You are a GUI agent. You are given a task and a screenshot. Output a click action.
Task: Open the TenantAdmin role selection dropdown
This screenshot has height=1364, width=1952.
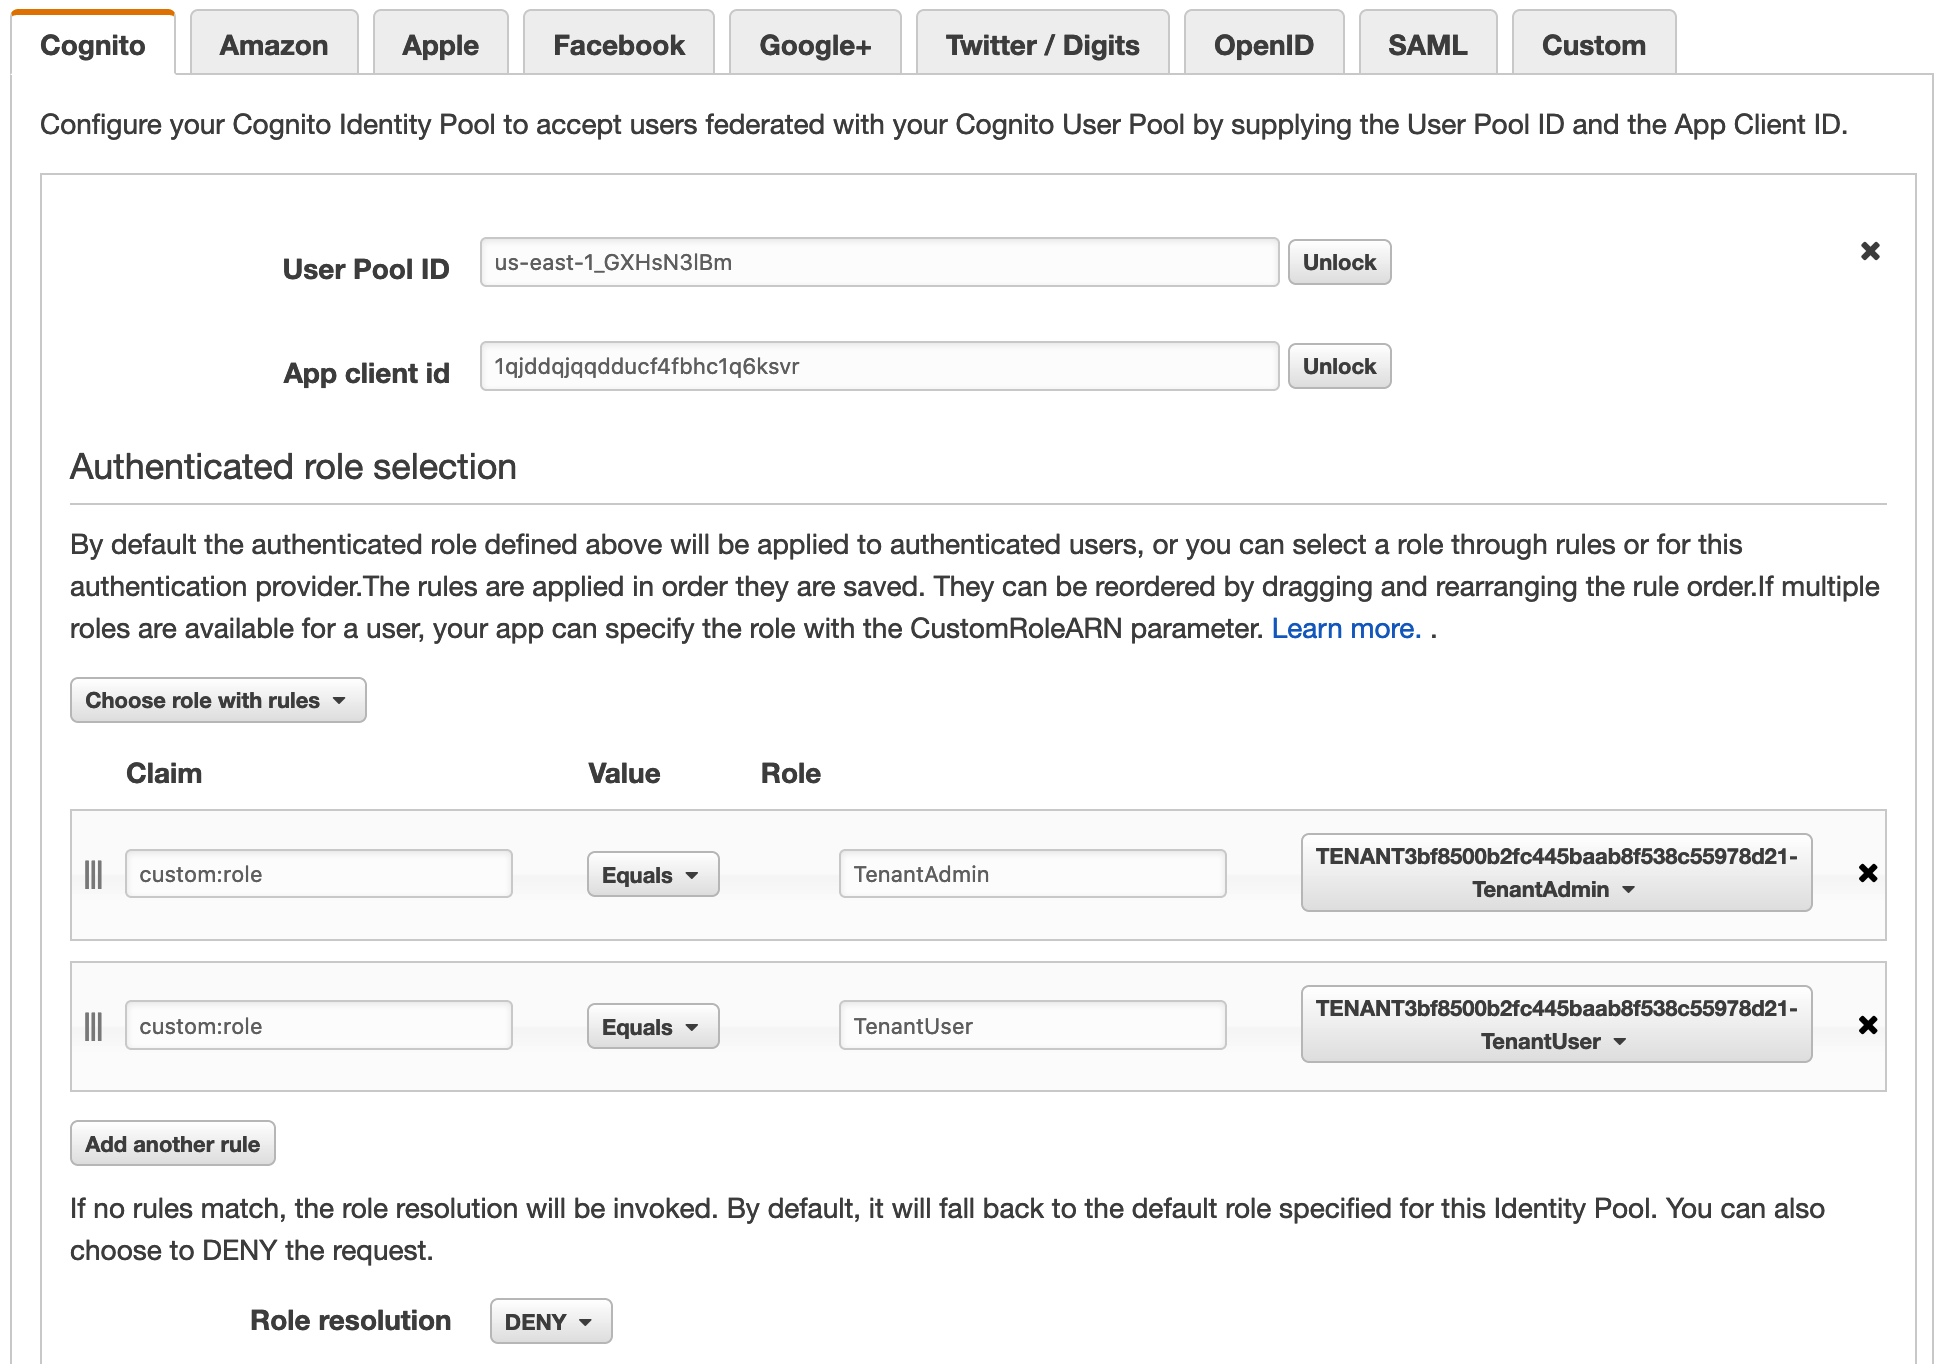[x=1556, y=873]
